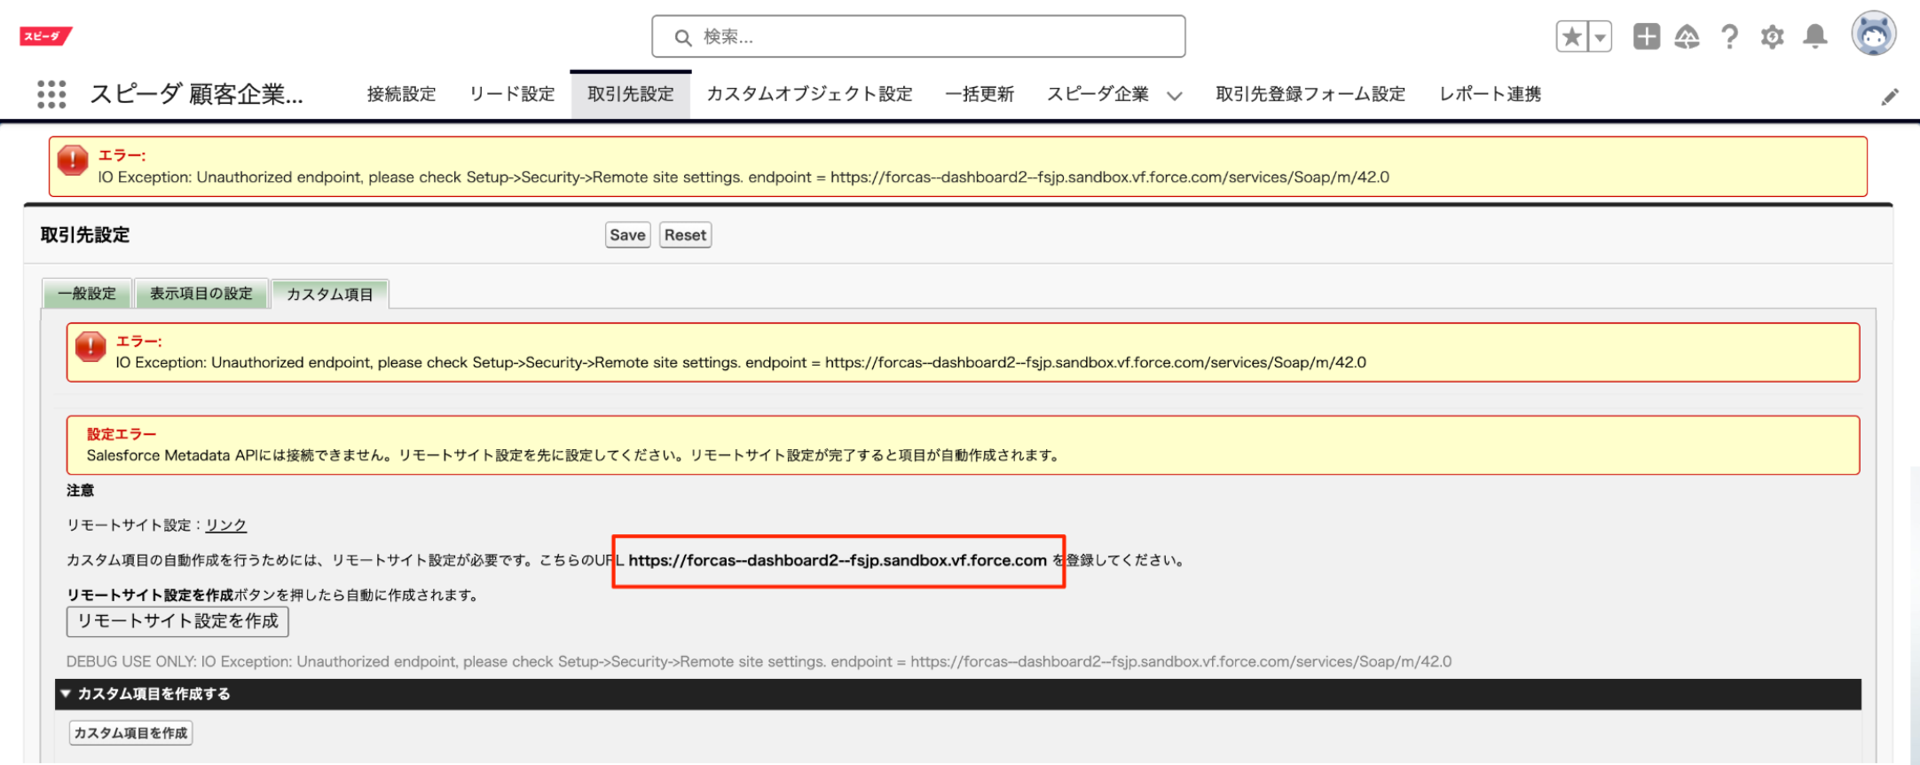Click the リモートサイト設定を作成 button

click(x=178, y=621)
